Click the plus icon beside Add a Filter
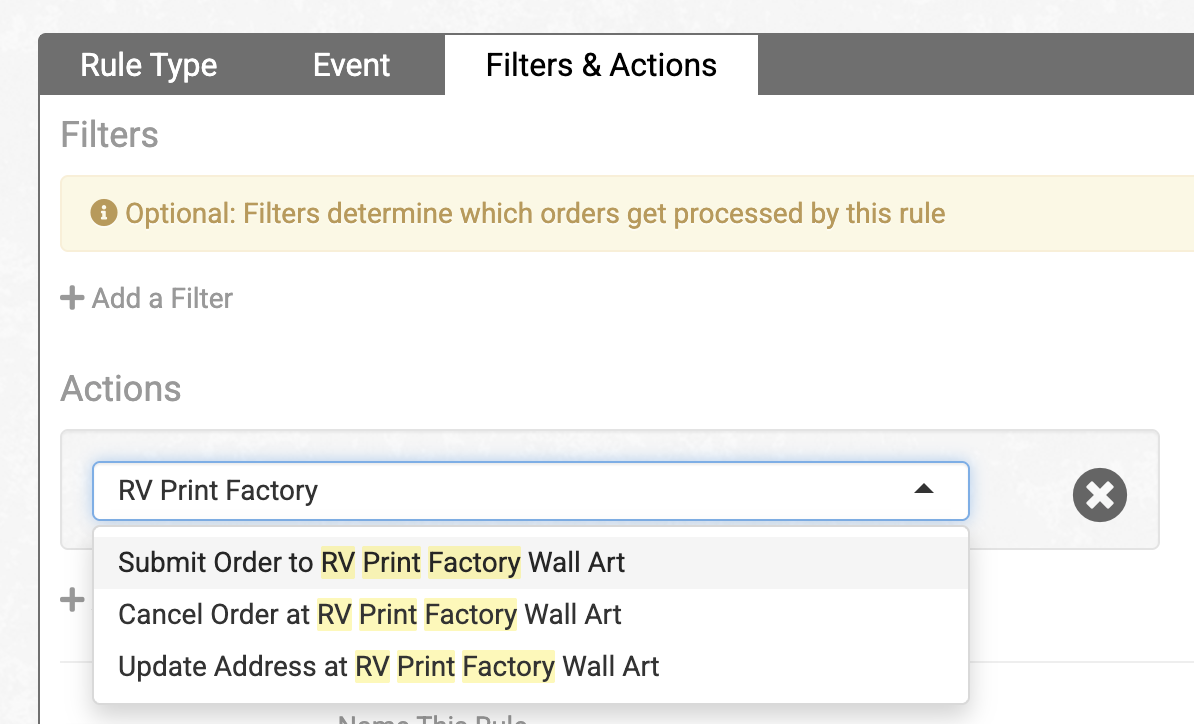The width and height of the screenshot is (1194, 724). coord(72,298)
